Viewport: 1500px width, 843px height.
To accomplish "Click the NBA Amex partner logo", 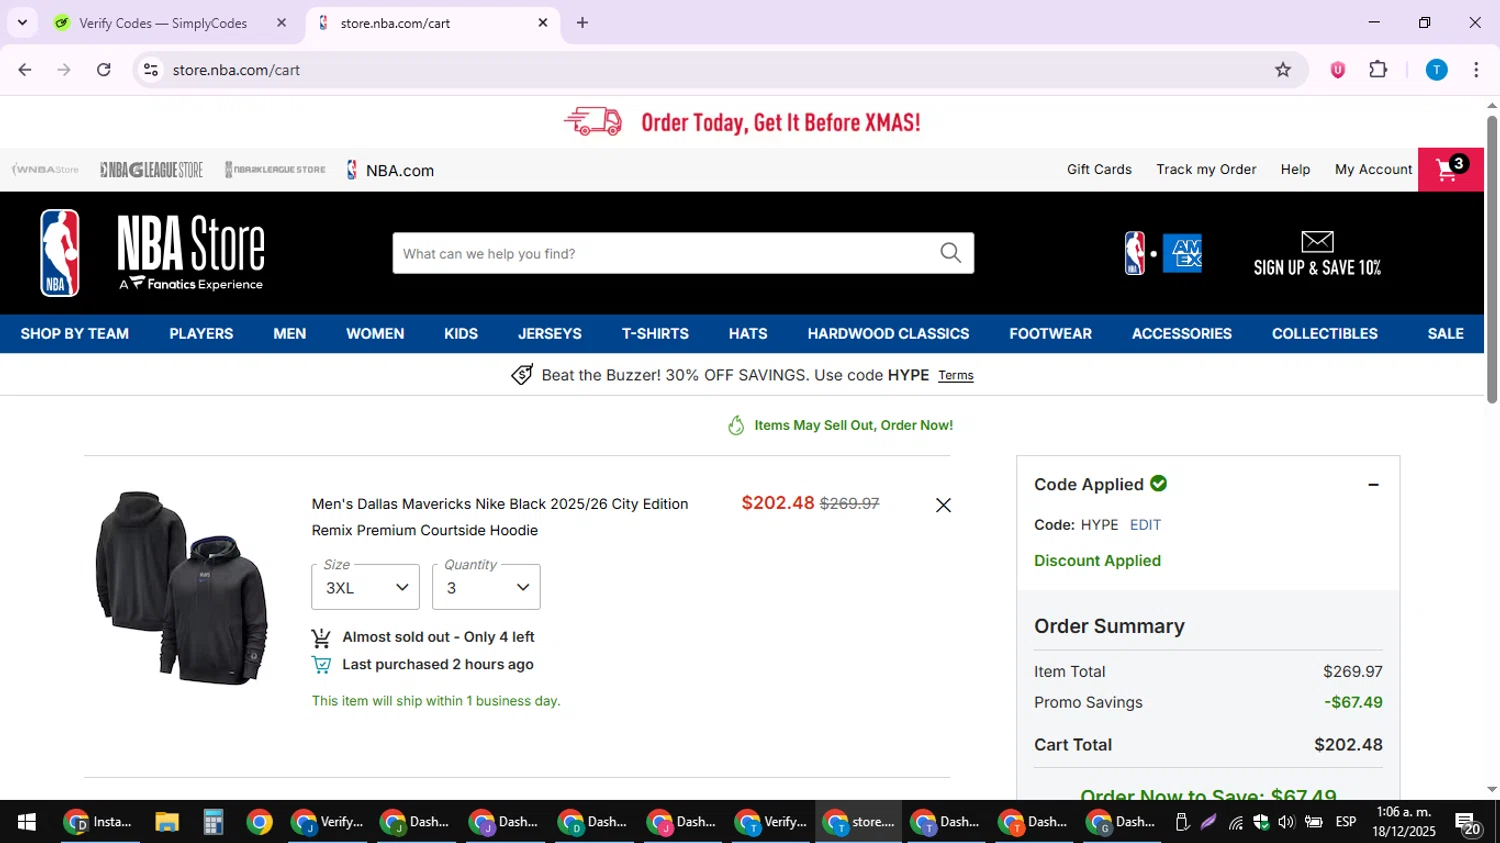I will 1163,253.
